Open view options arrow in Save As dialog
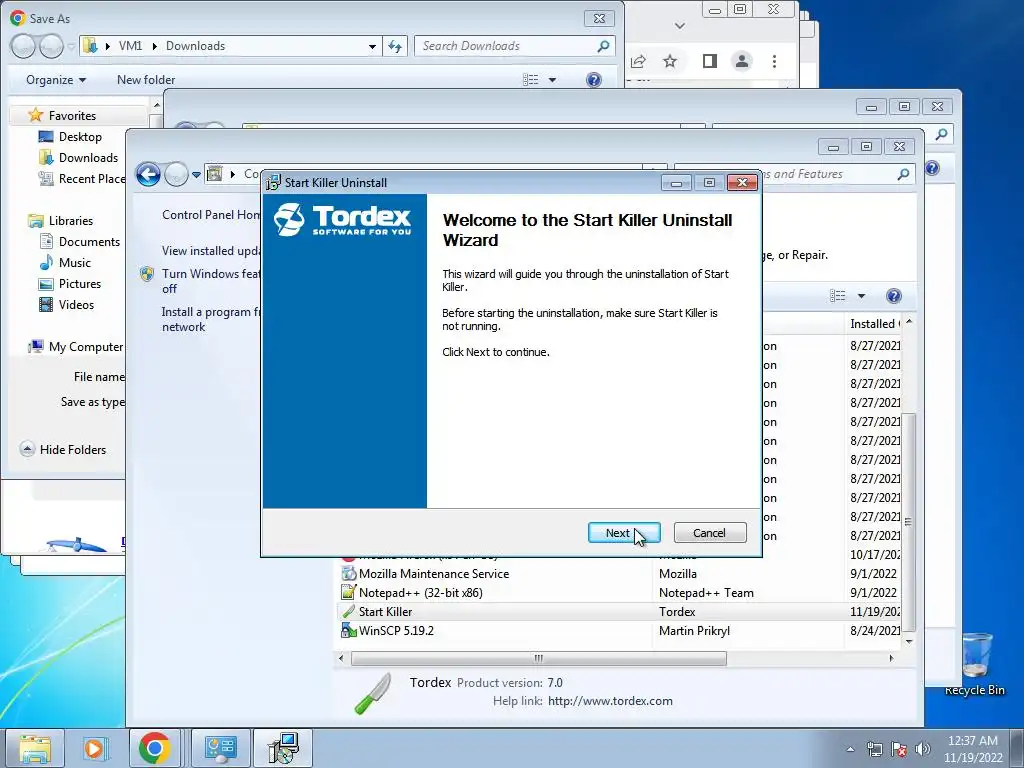This screenshot has width=1024, height=768. (x=552, y=80)
